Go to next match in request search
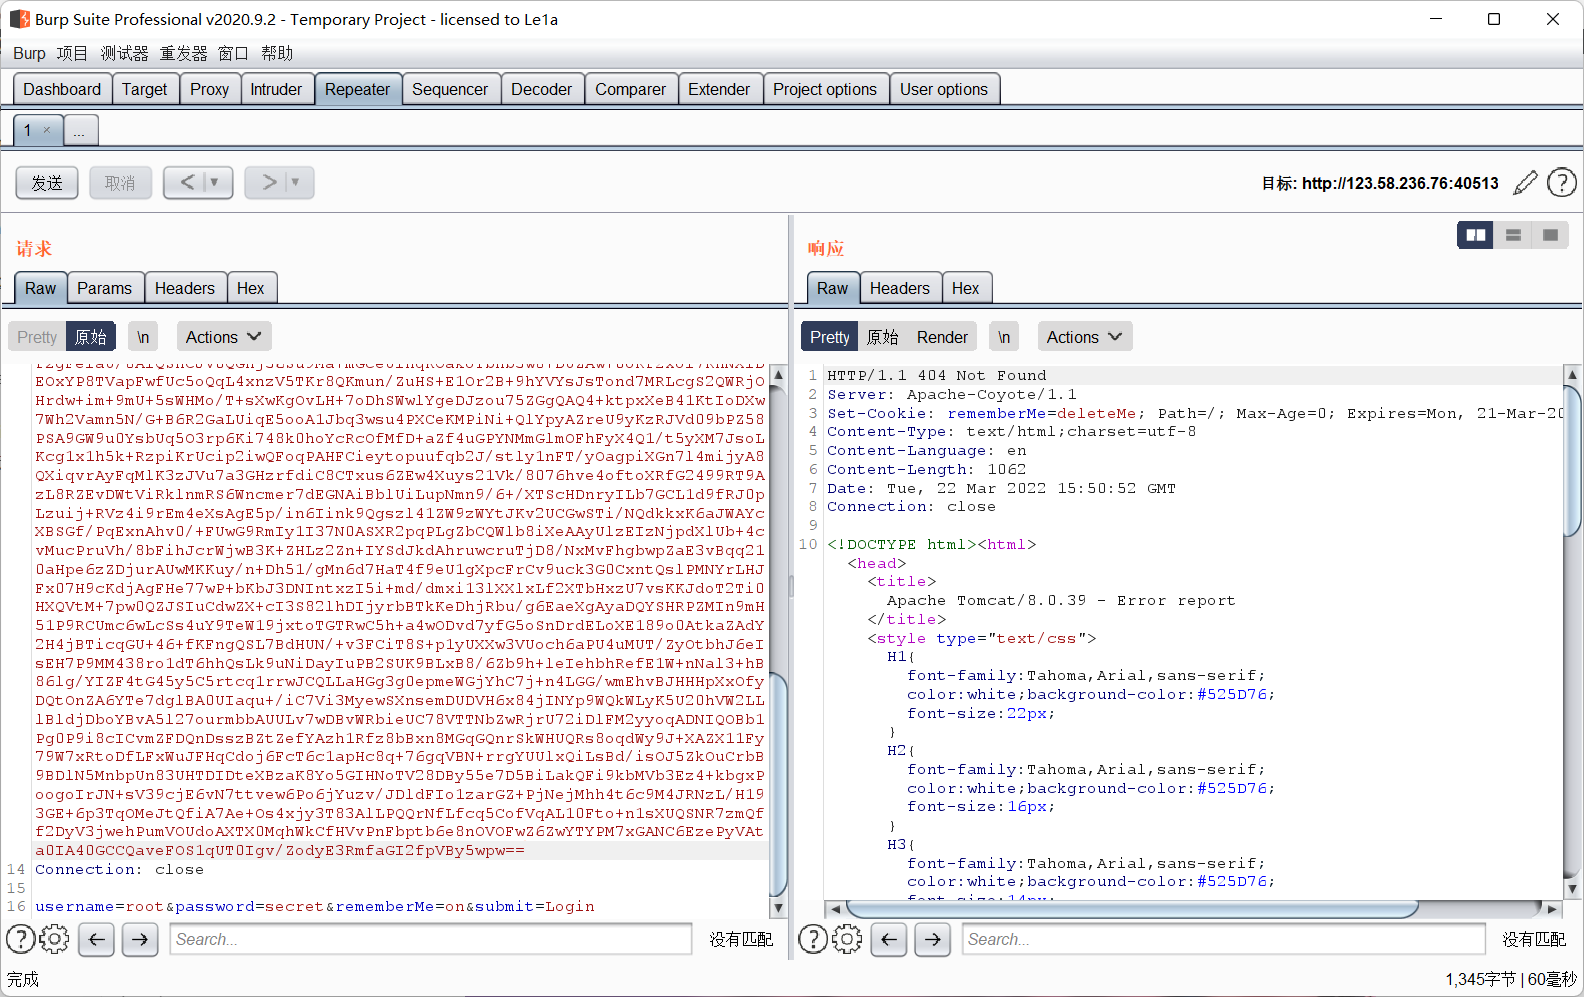This screenshot has height=997, width=1584. click(140, 939)
